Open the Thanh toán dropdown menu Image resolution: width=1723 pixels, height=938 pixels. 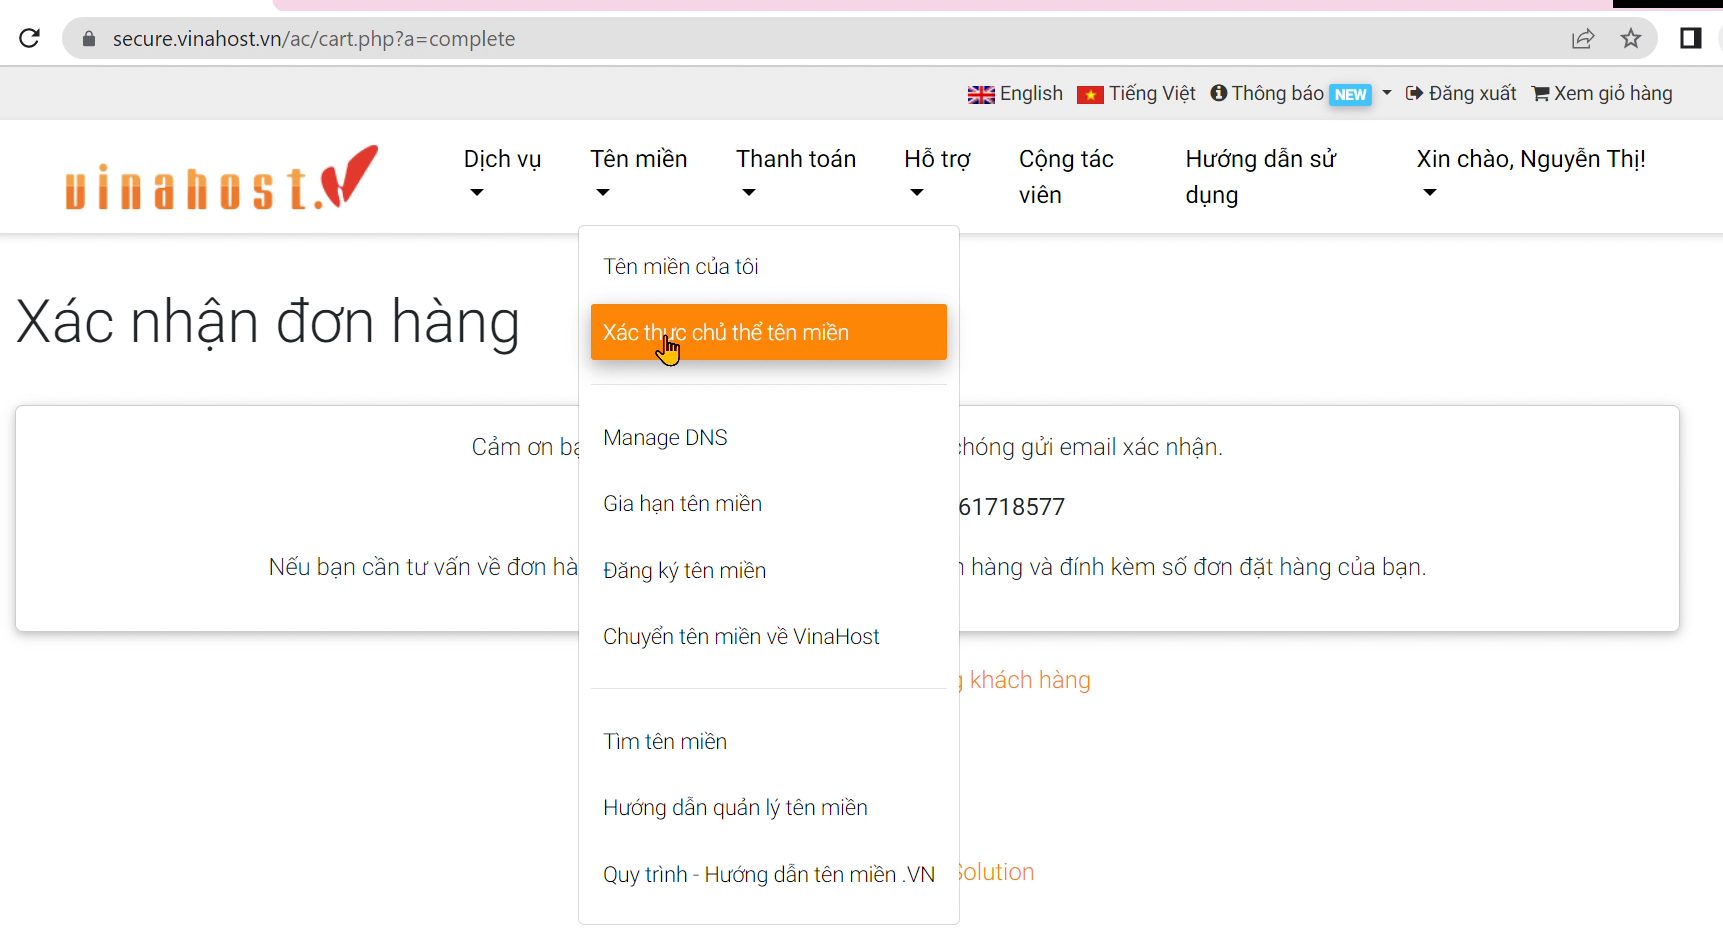point(796,173)
